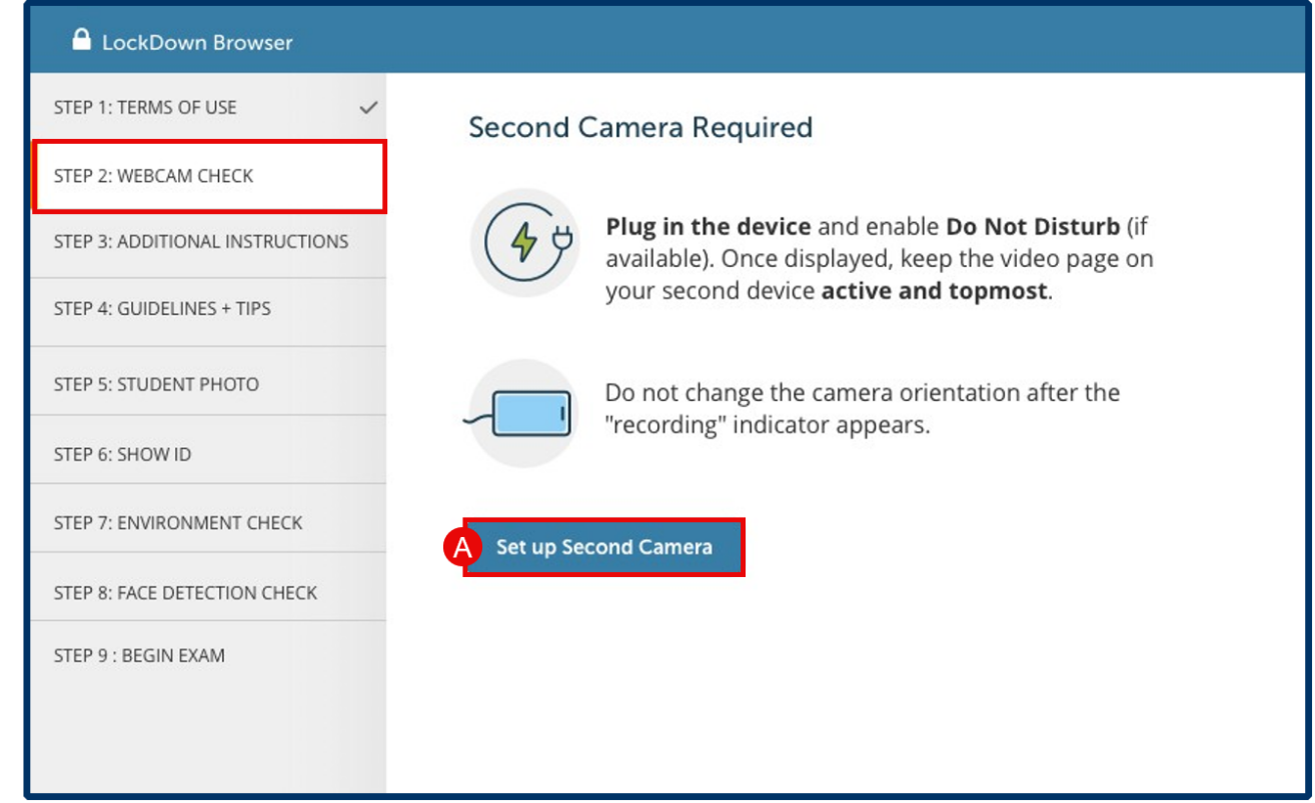Viewport: 1315px width, 803px height.
Task: Click the LockDown Browser title text
Action: (x=197, y=42)
